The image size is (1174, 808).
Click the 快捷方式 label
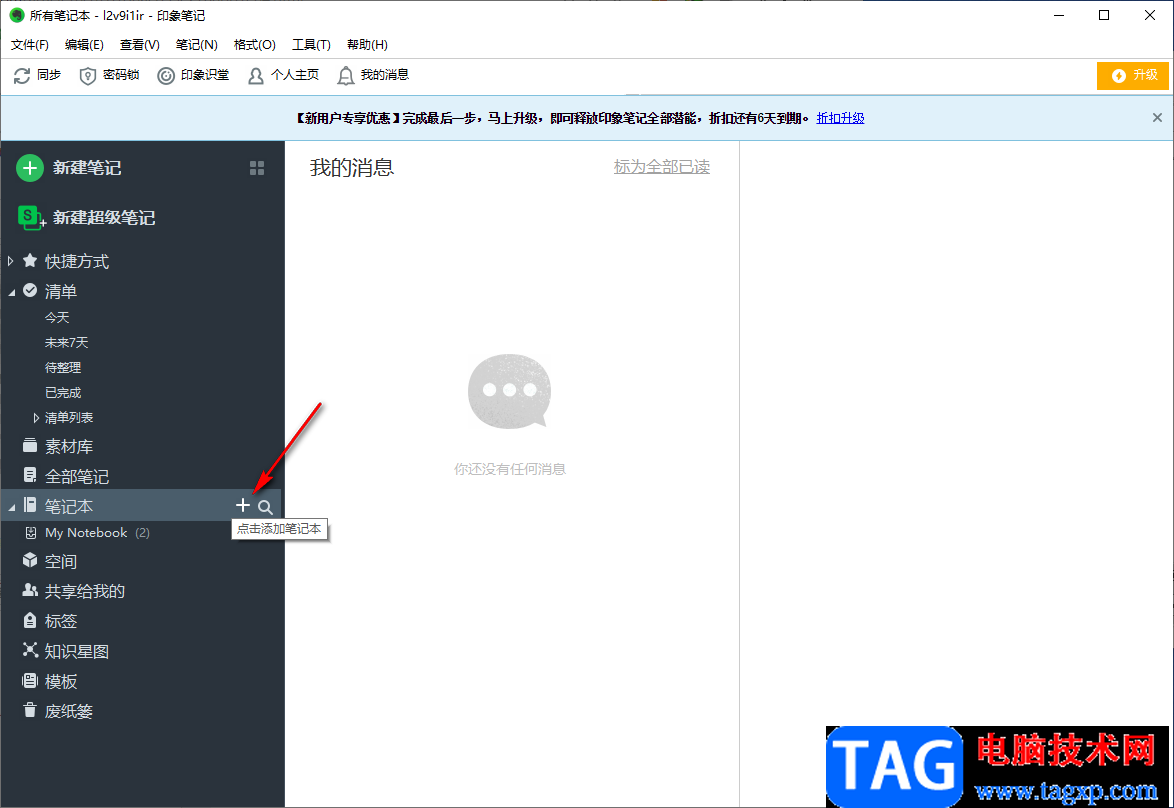click(x=77, y=261)
